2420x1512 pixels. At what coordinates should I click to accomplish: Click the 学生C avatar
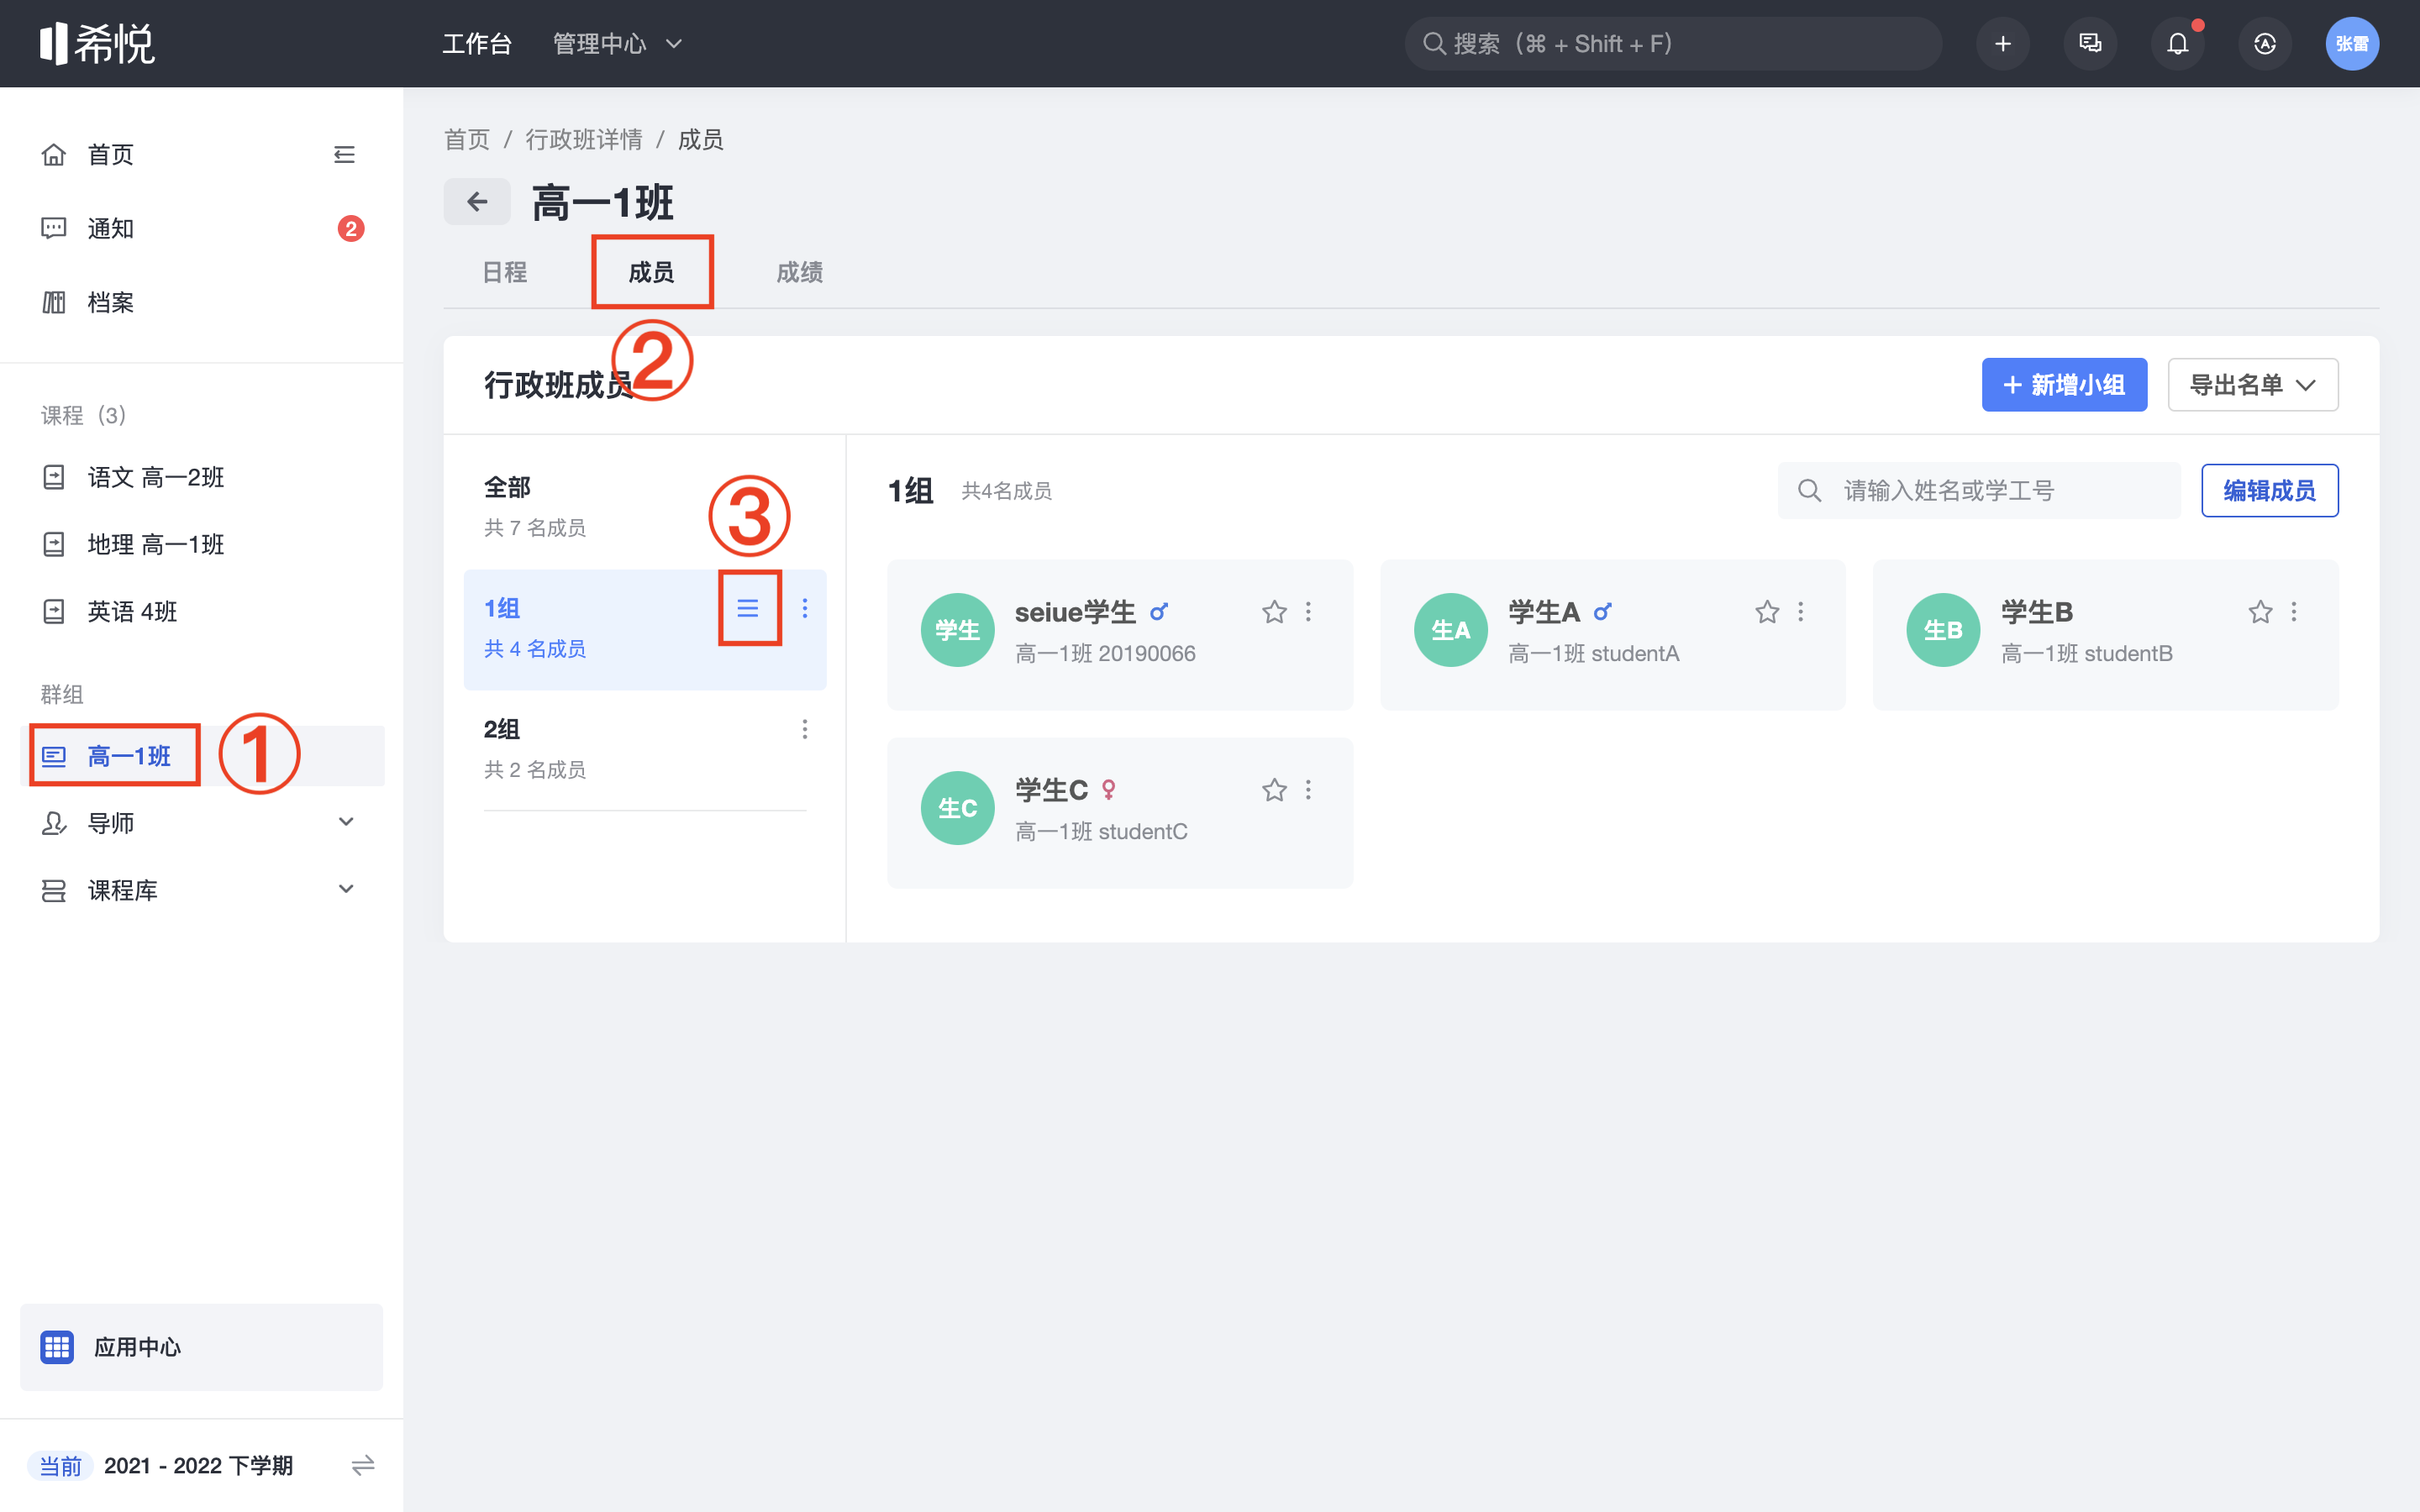tap(957, 808)
